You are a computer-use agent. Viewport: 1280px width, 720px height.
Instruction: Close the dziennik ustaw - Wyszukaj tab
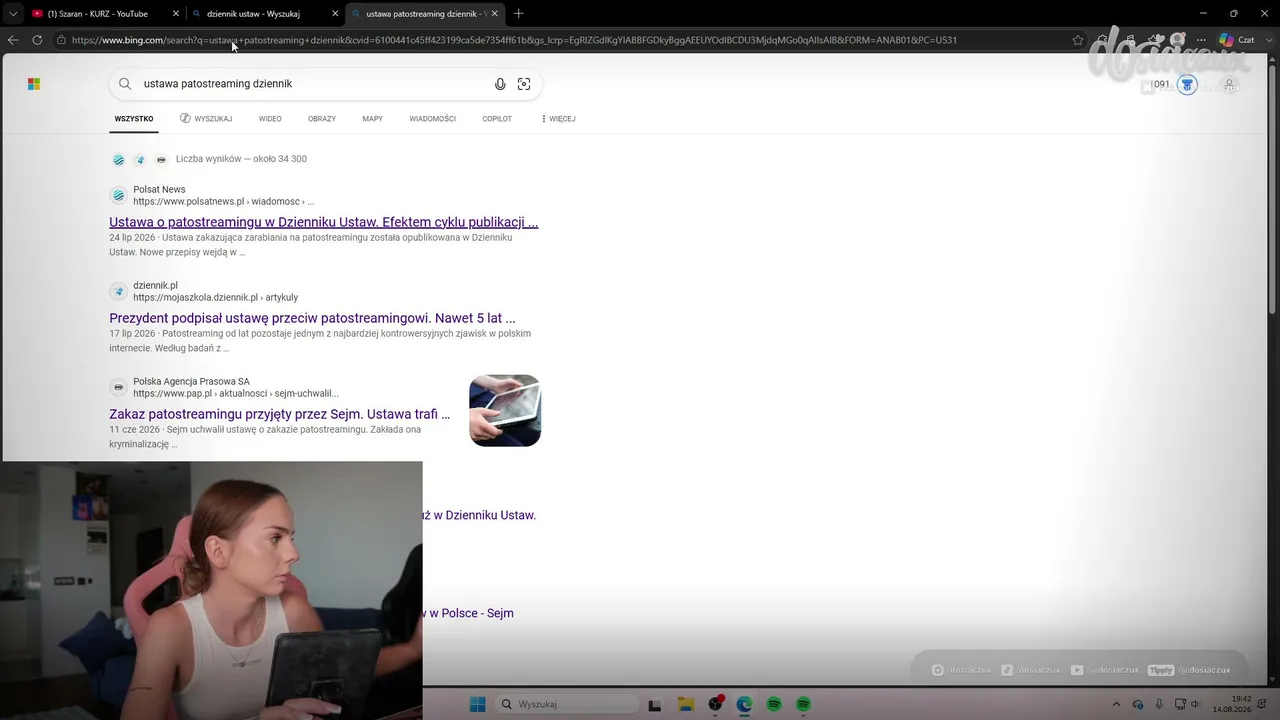[335, 14]
